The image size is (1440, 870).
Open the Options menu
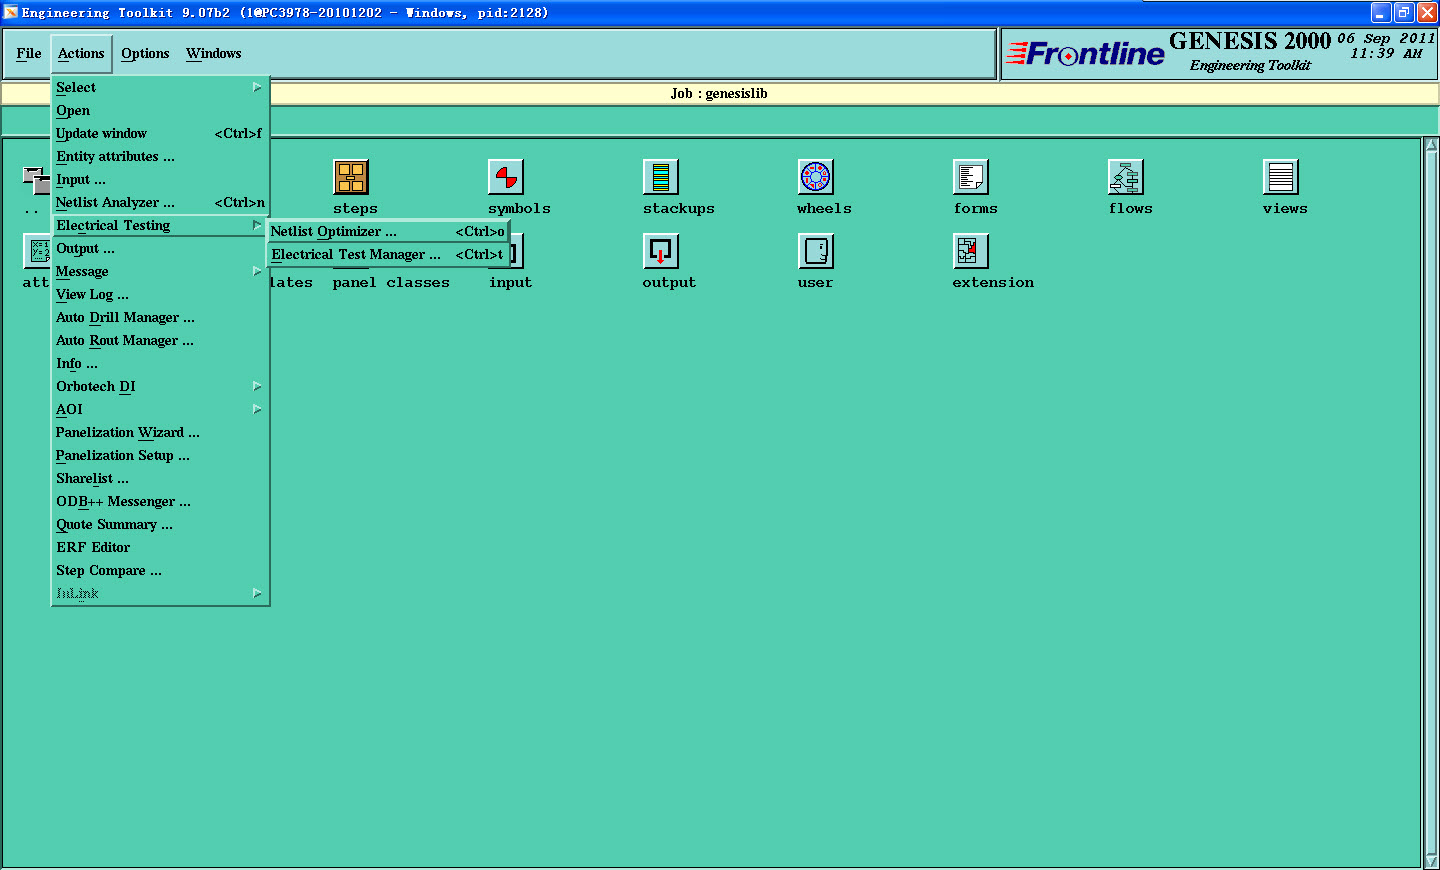tap(145, 53)
